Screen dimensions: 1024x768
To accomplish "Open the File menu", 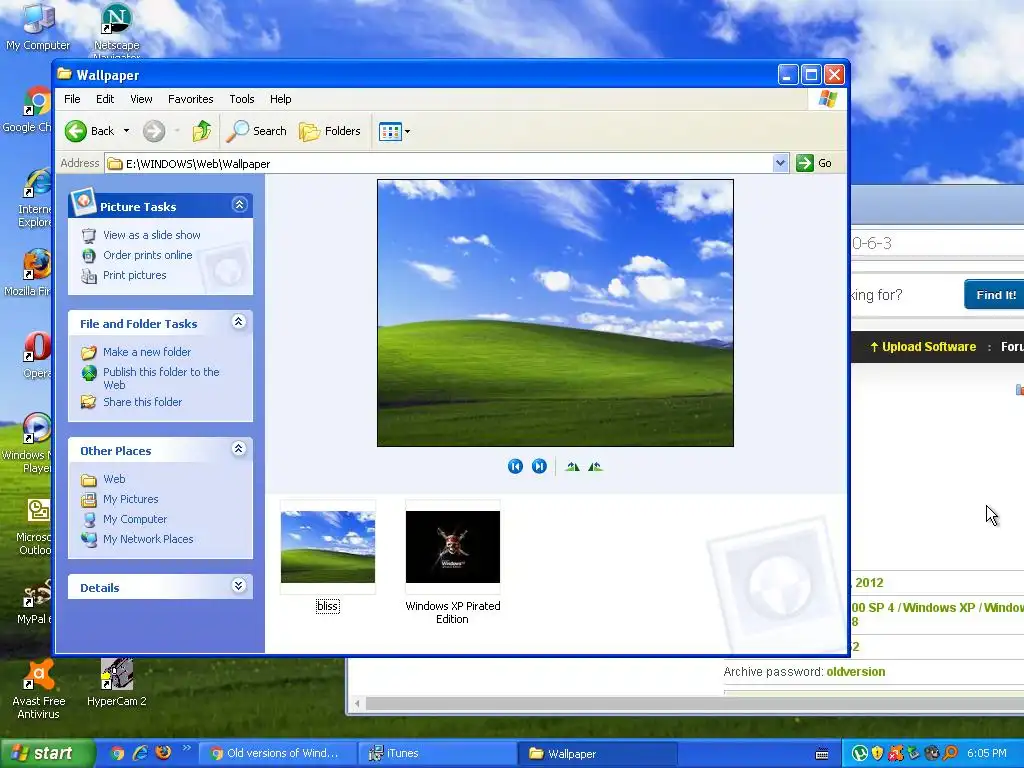I will pos(72,99).
